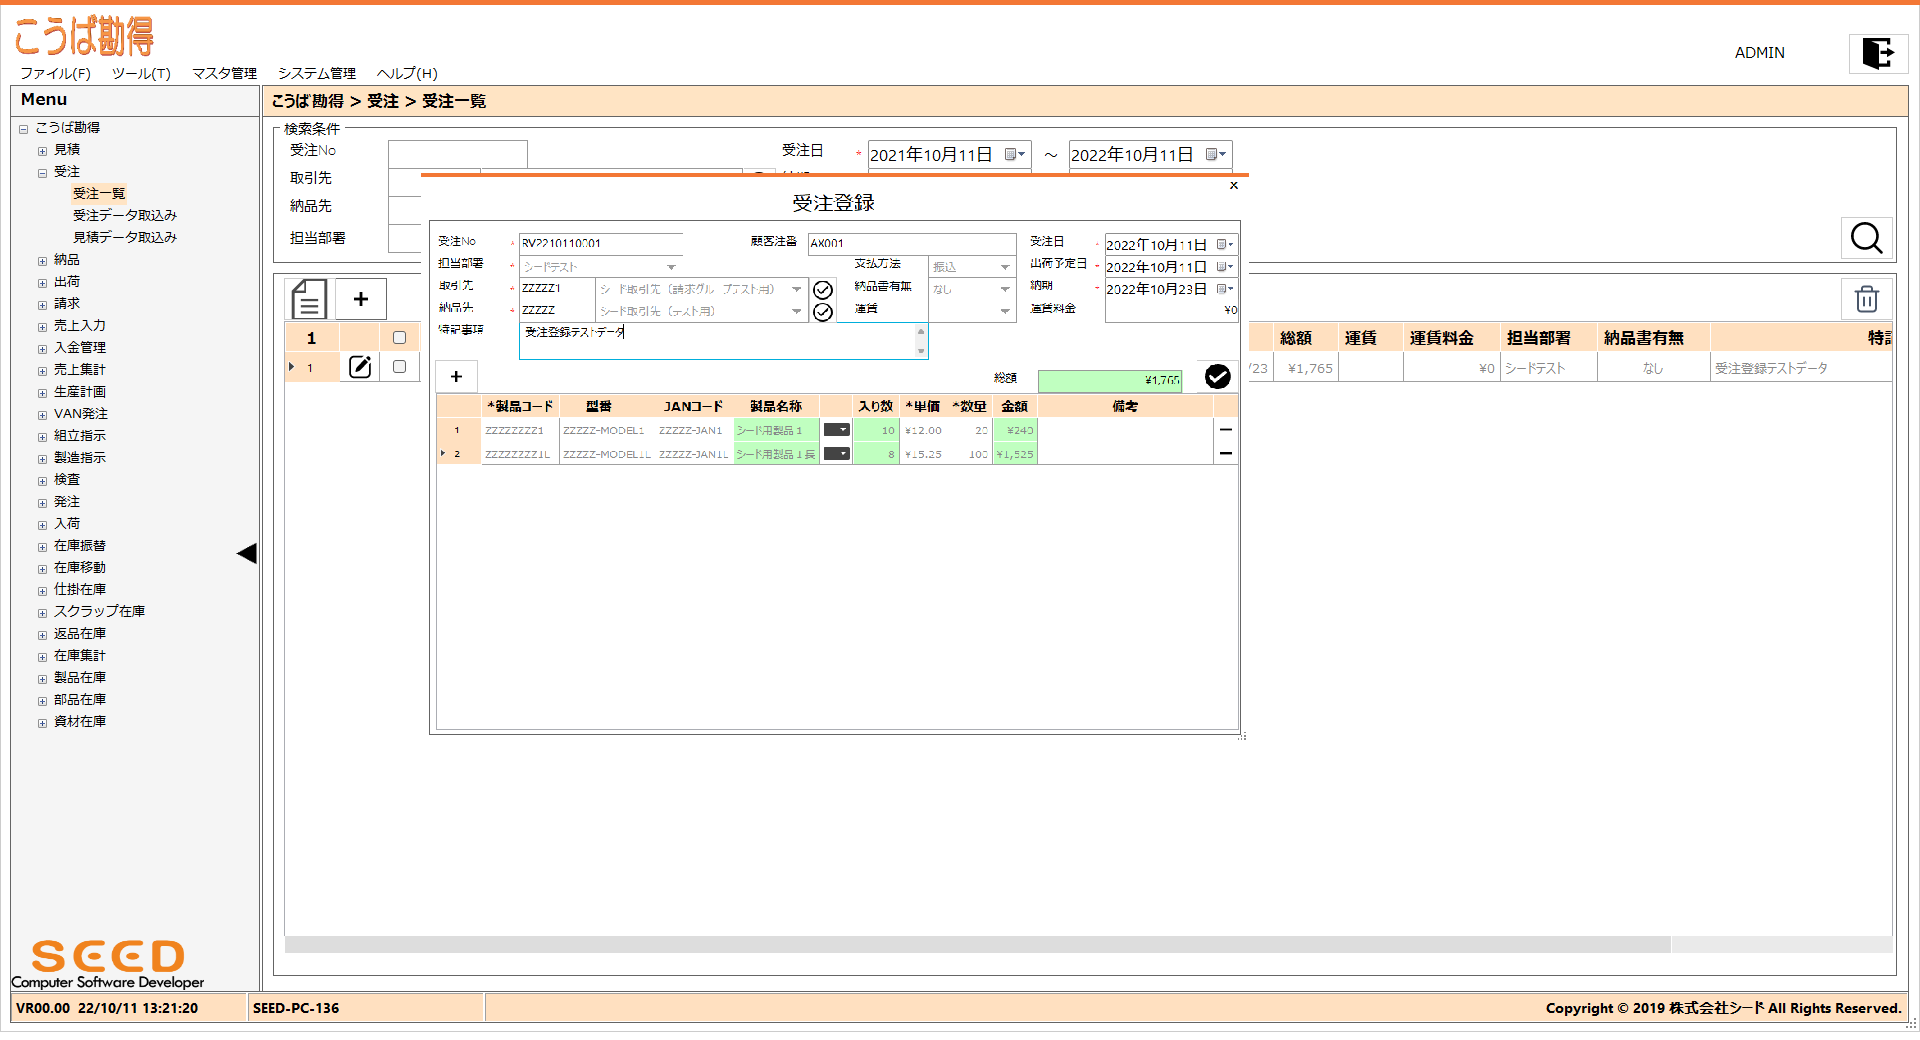The height and width of the screenshot is (1040, 1920).
Task: Click product code cell ZZZZZZZZ1
Action: [x=519, y=430]
